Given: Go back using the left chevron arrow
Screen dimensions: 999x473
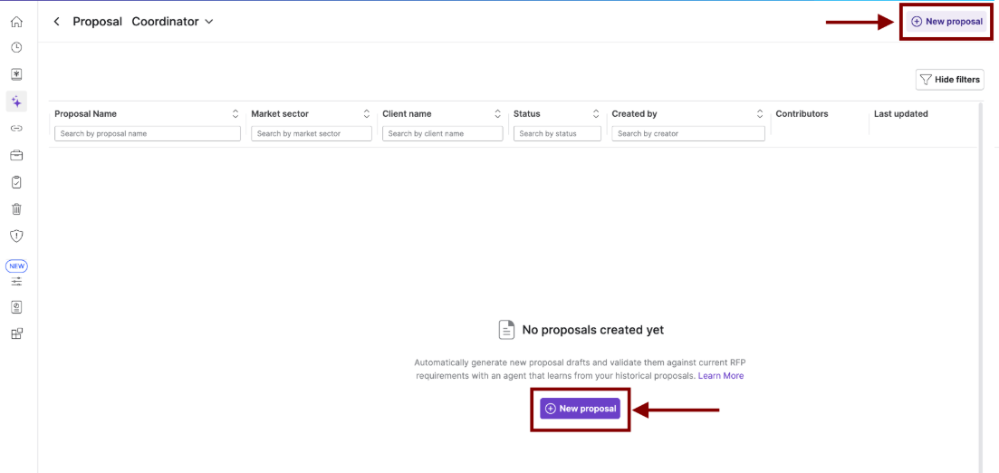Looking at the screenshot, I should point(57,22).
